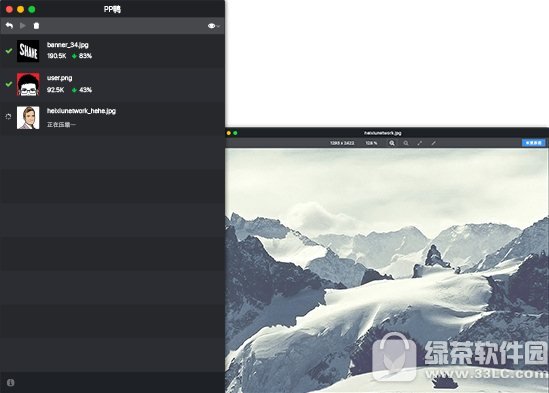Click the zoom-in magnifier in preview toolbar
Screen dimensions: 549x393
(392, 143)
